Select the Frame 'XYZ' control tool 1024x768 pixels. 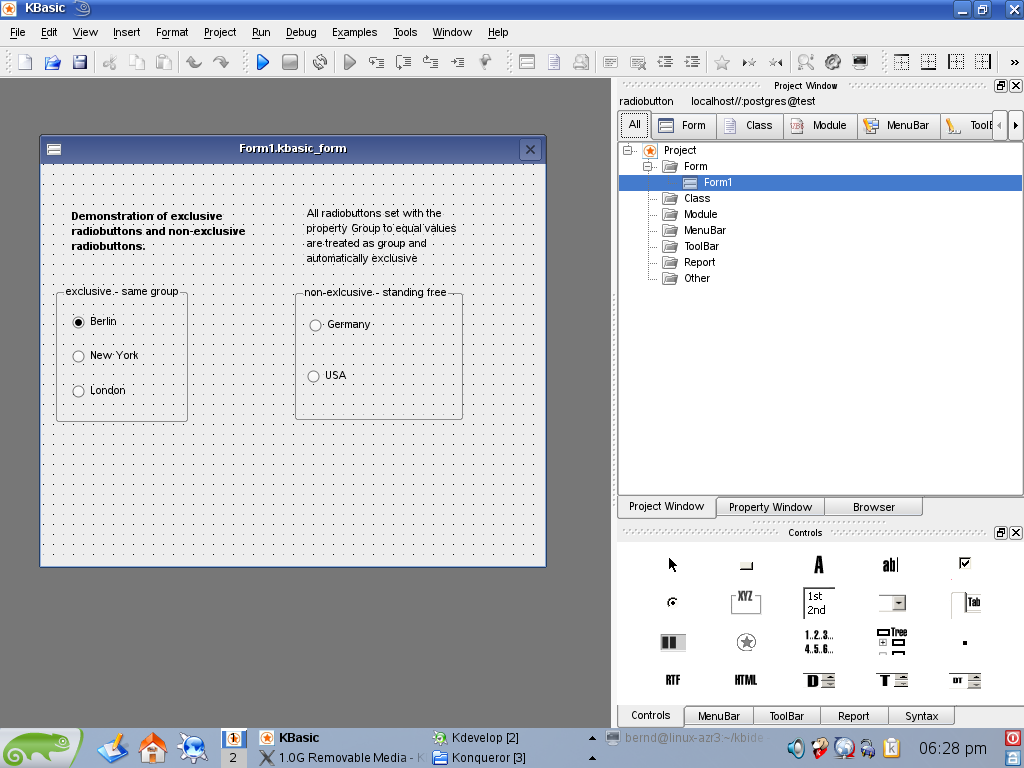[x=746, y=602]
